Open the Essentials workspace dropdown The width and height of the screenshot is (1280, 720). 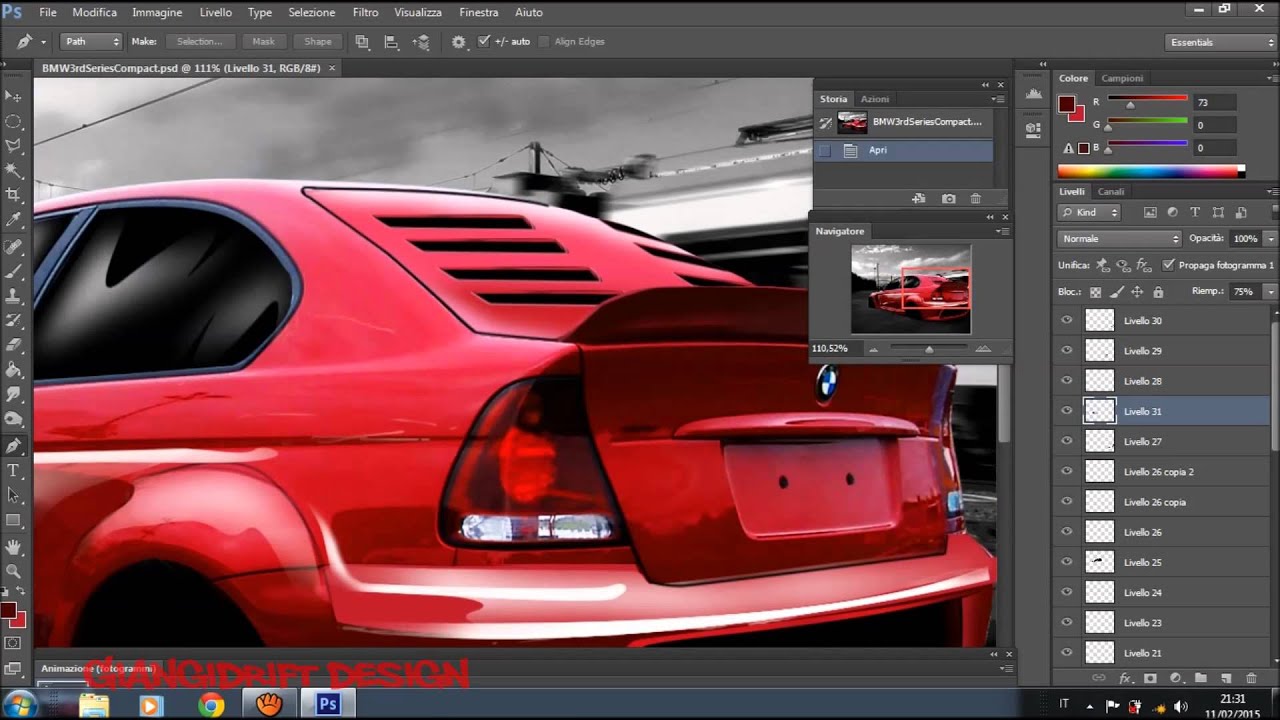click(x=1220, y=42)
